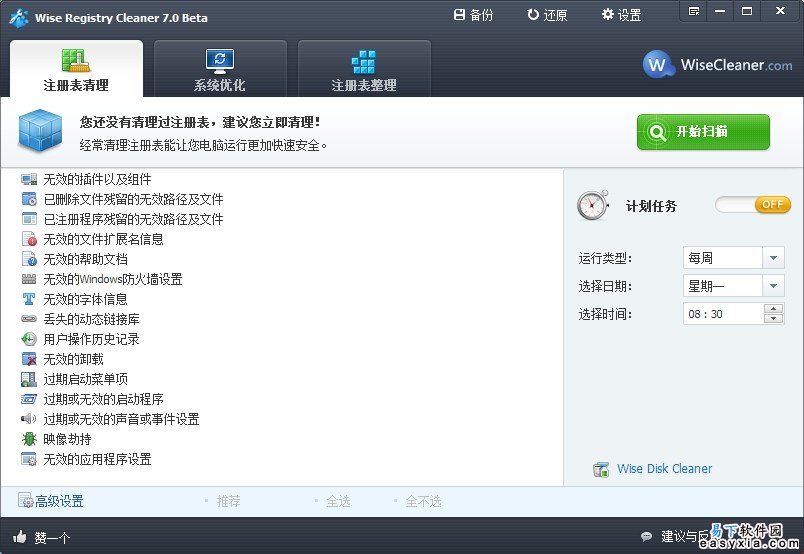Click the 赞一个 thumbs-up icon
This screenshot has width=804, height=554.
[x=20, y=537]
